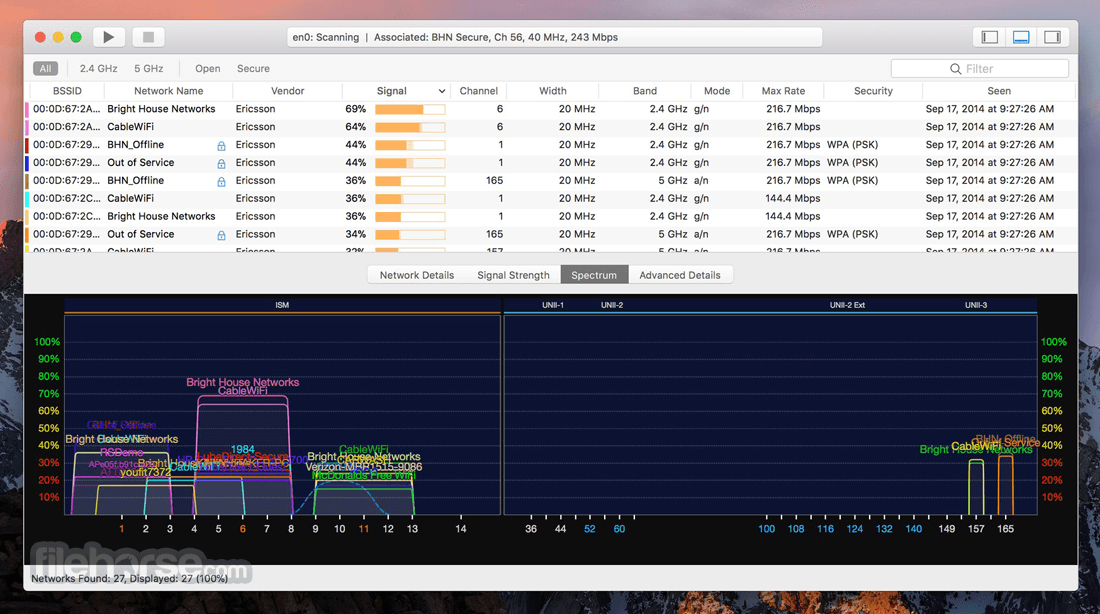Stop scanning with the stop button
Image resolution: width=1100 pixels, height=614 pixels.
(x=148, y=37)
